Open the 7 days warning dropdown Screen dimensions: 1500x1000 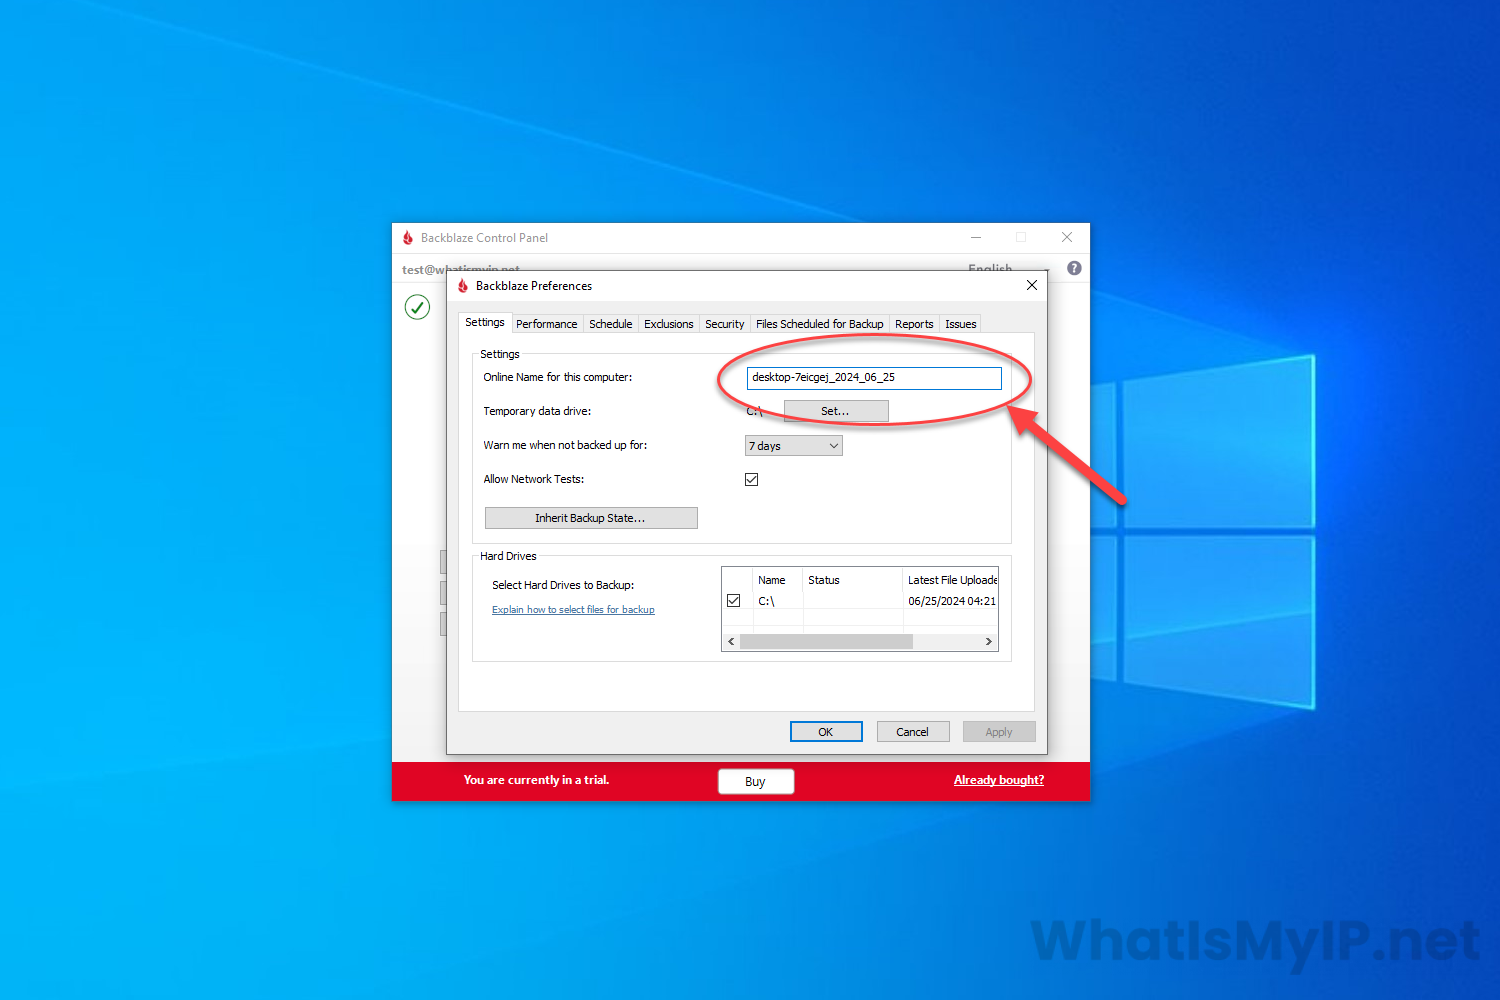tap(794, 446)
